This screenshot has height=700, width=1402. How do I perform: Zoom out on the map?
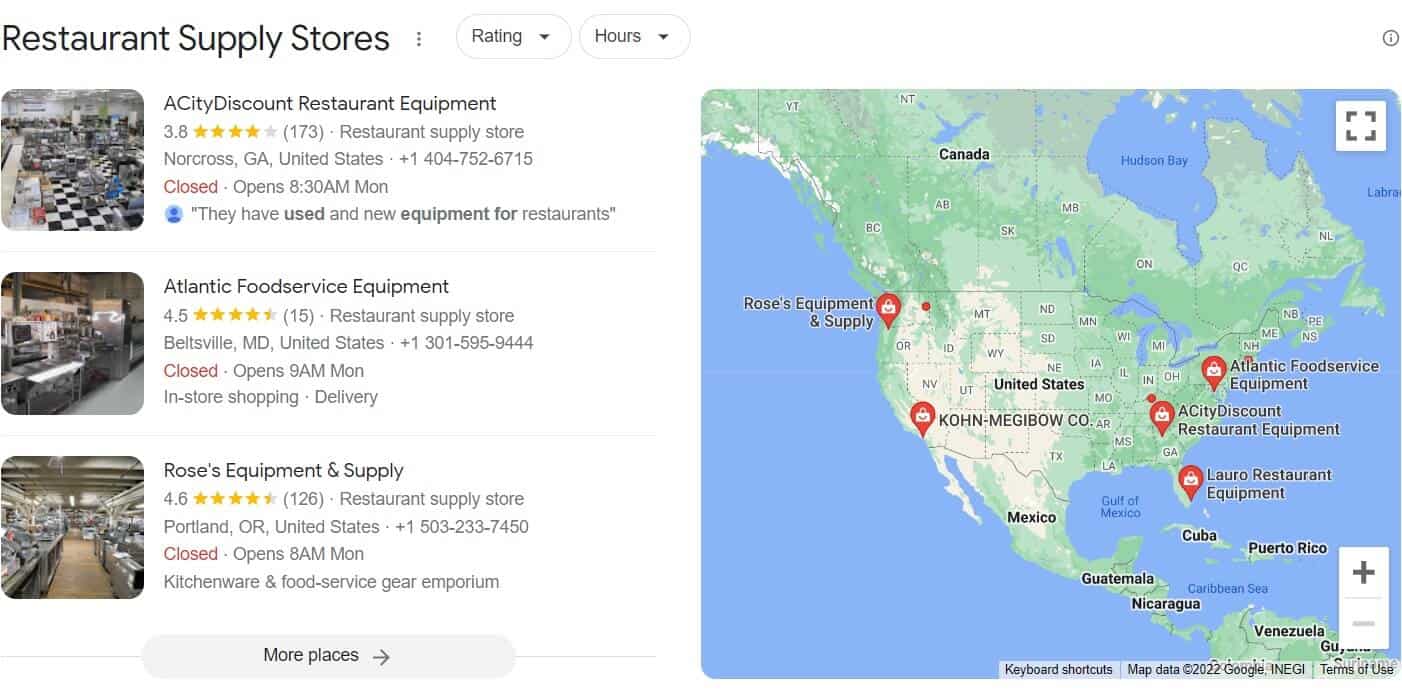point(1363,623)
